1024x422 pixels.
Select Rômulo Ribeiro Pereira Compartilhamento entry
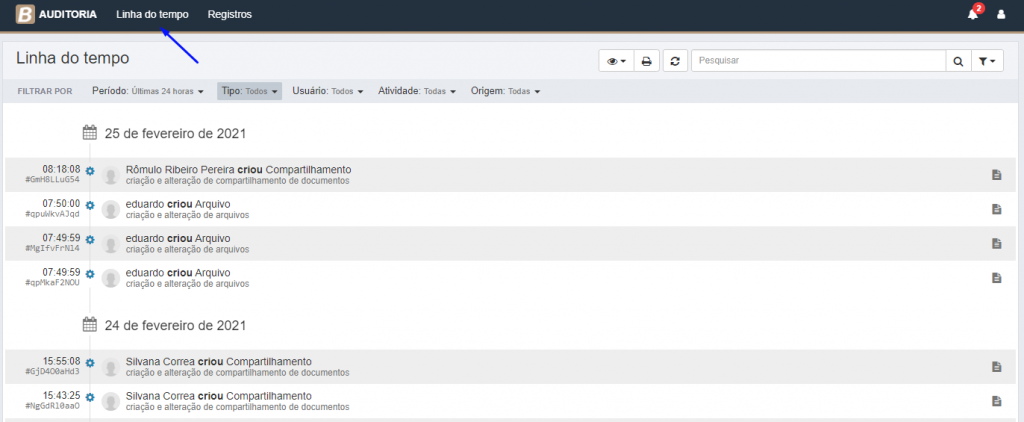pos(238,170)
